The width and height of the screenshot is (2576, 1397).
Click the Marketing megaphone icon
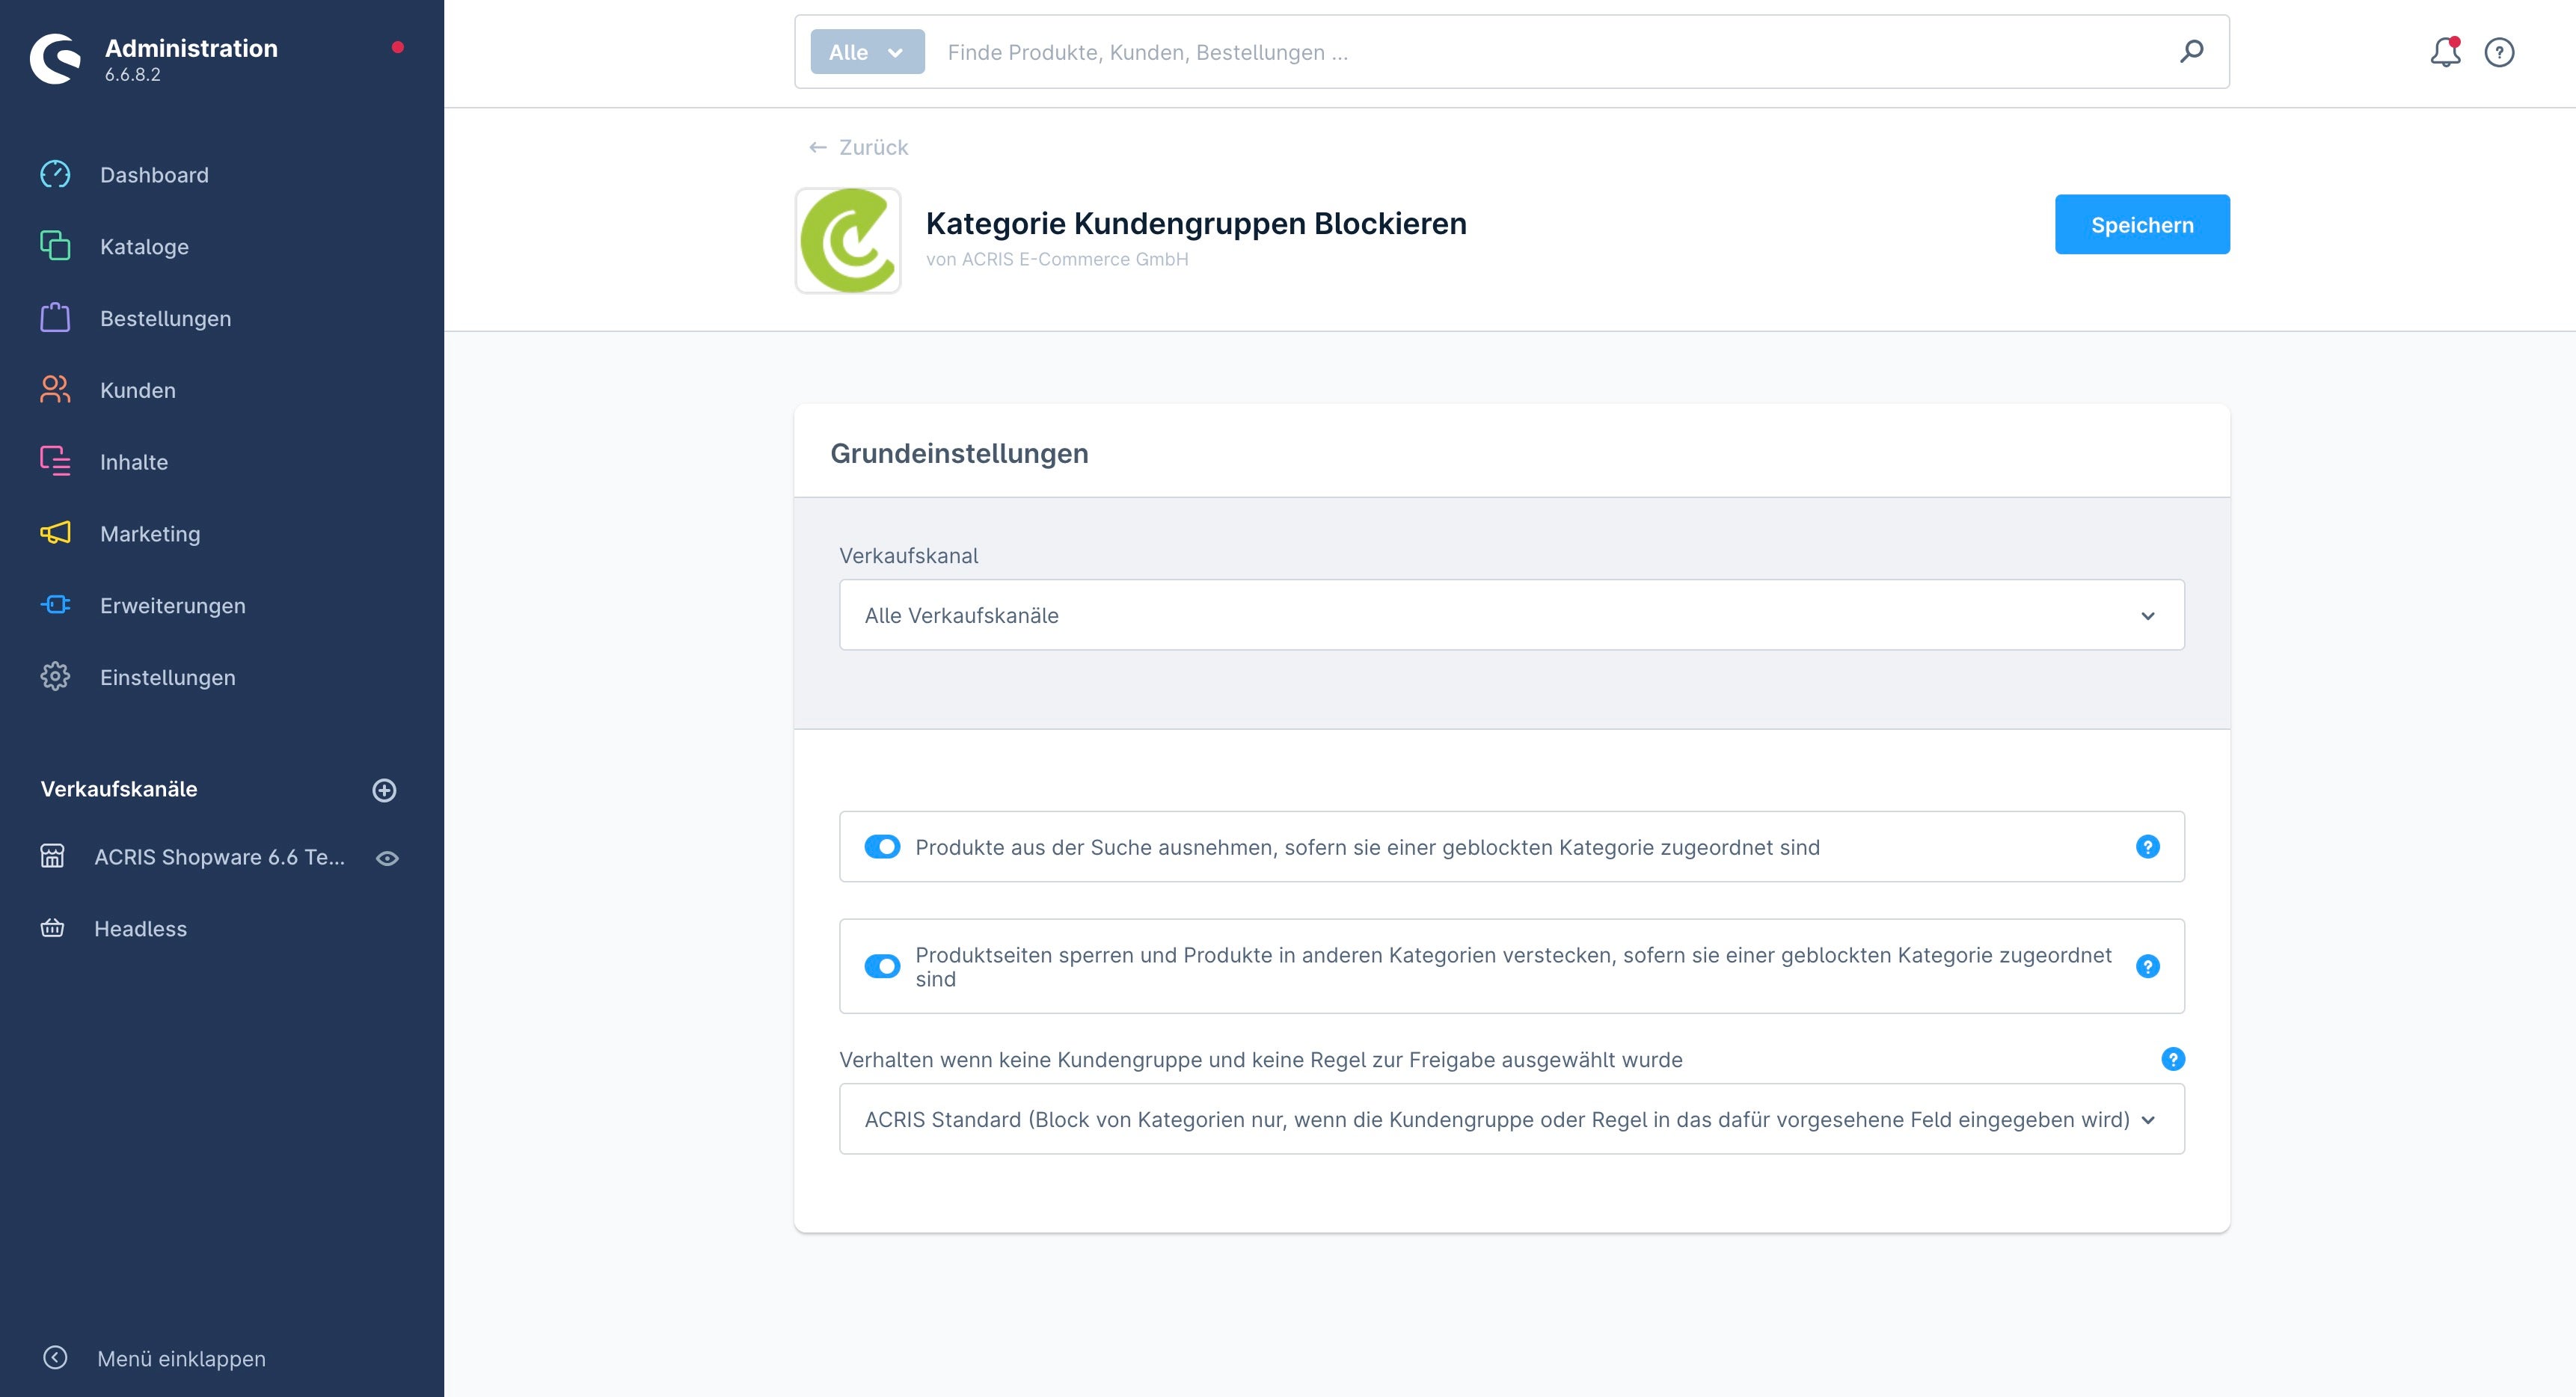click(55, 533)
